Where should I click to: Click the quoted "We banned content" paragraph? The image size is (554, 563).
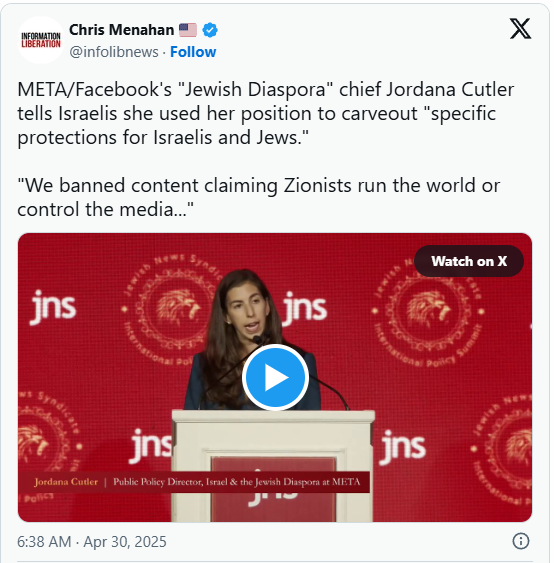259,197
